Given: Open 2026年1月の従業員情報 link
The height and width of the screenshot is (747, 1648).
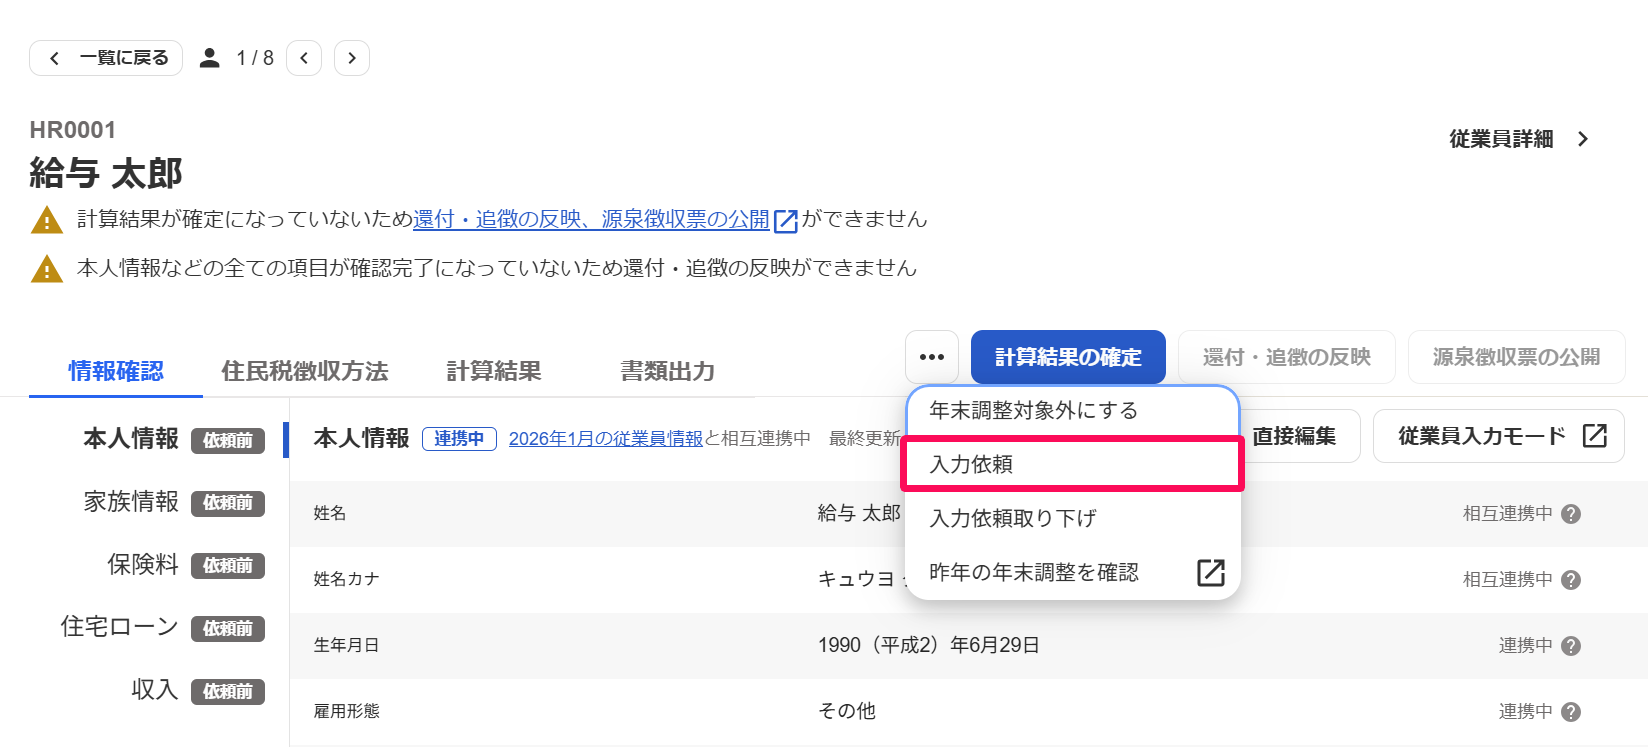Looking at the screenshot, I should tap(606, 439).
